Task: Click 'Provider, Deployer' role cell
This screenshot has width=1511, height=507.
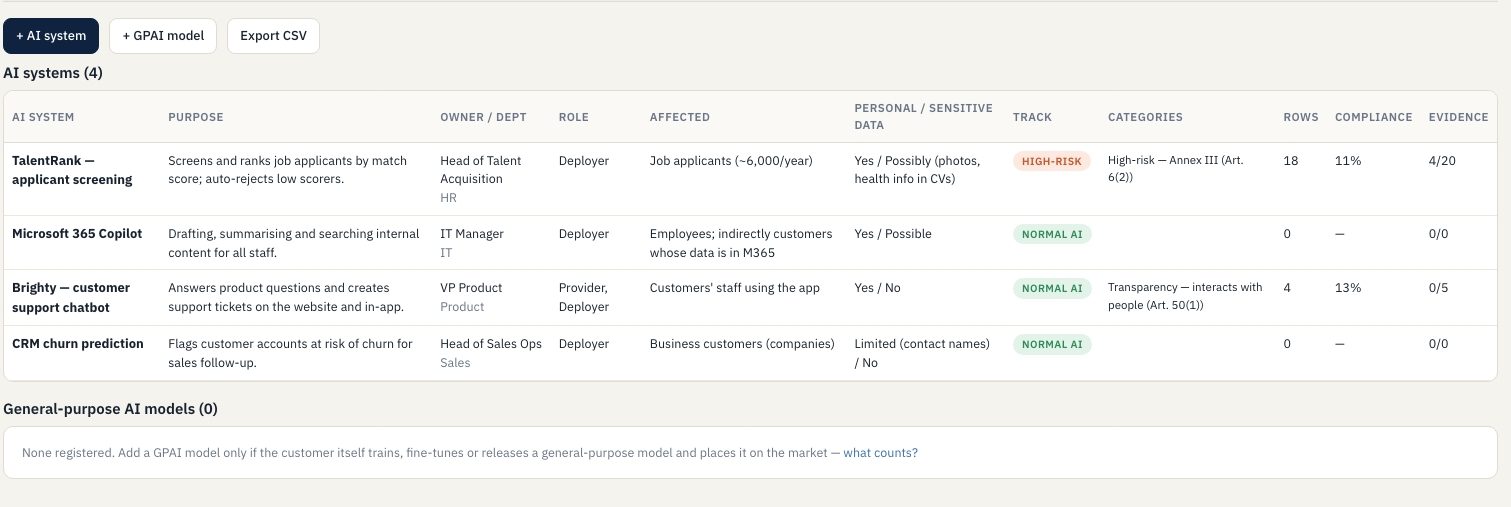Action: (585, 297)
